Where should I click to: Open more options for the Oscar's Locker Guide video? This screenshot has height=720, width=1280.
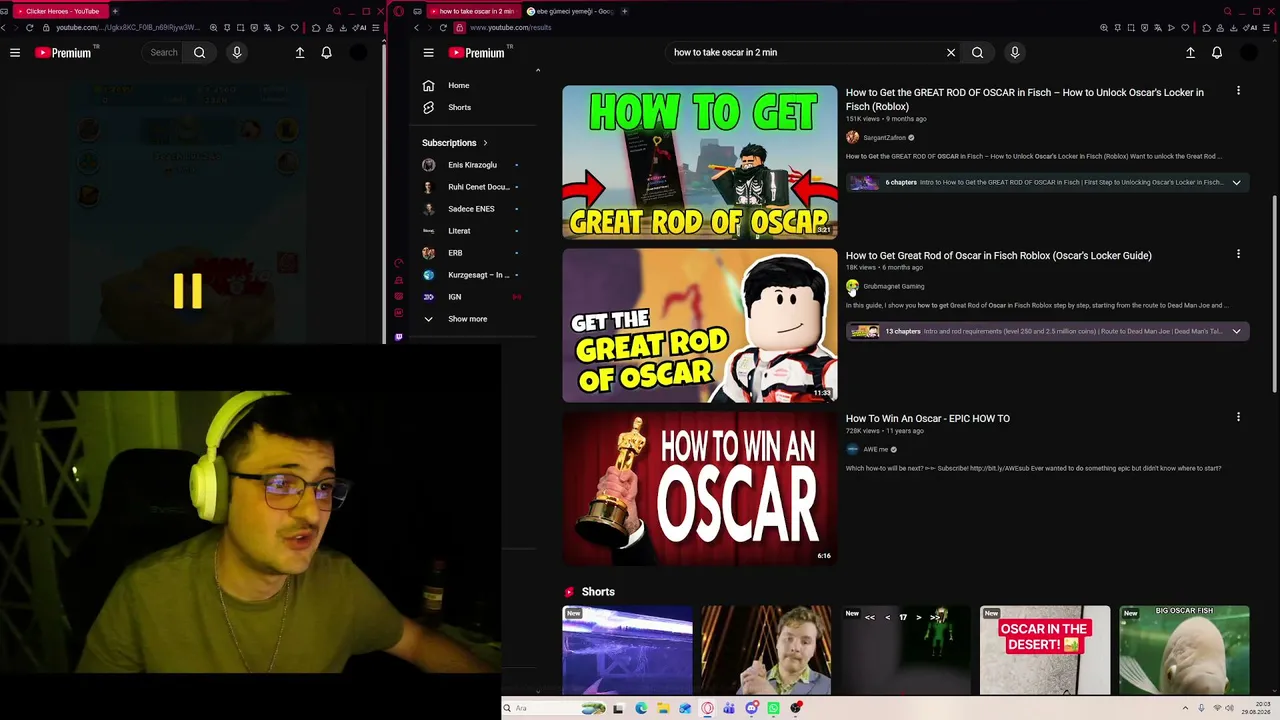click(1238, 254)
